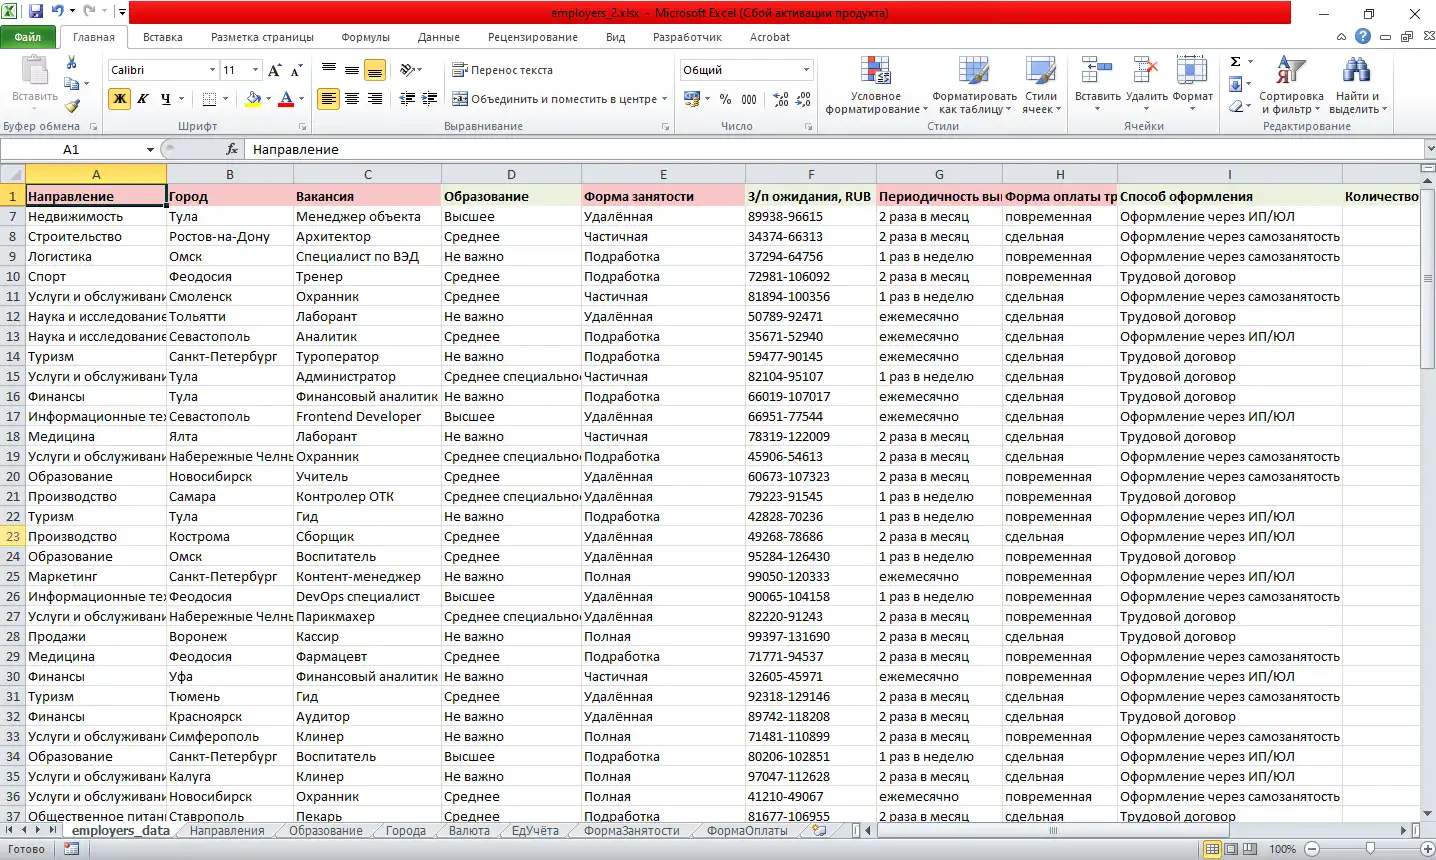Viewport: 1436px width, 860px height.
Task: Toggle Wrap Text (Перенос текста)
Action: (502, 70)
